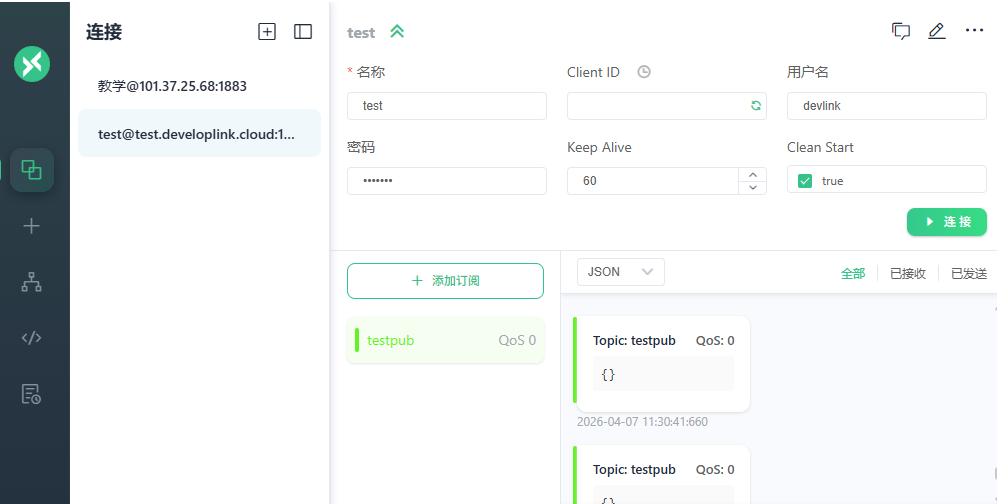The image size is (997, 504).
Task: Click the edit pencil icon
Action: [x=937, y=31]
